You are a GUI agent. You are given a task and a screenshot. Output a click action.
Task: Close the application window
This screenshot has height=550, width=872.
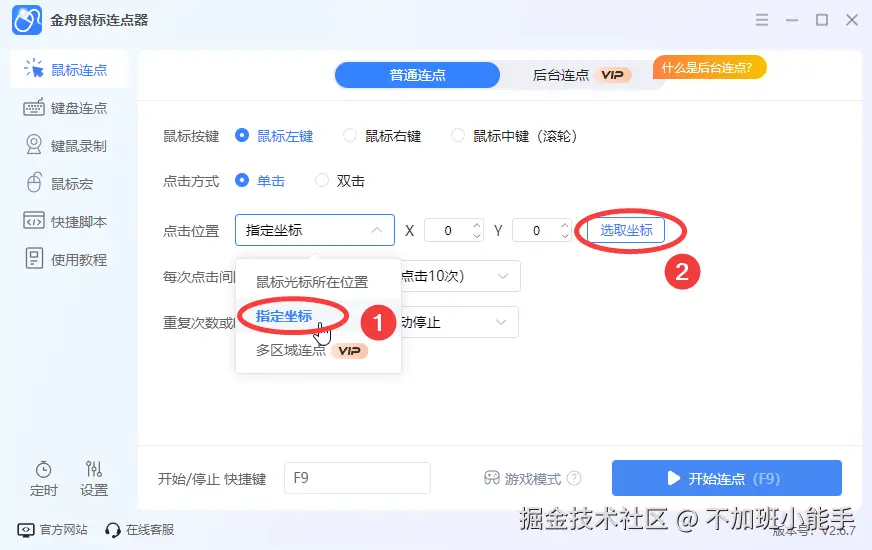(852, 20)
